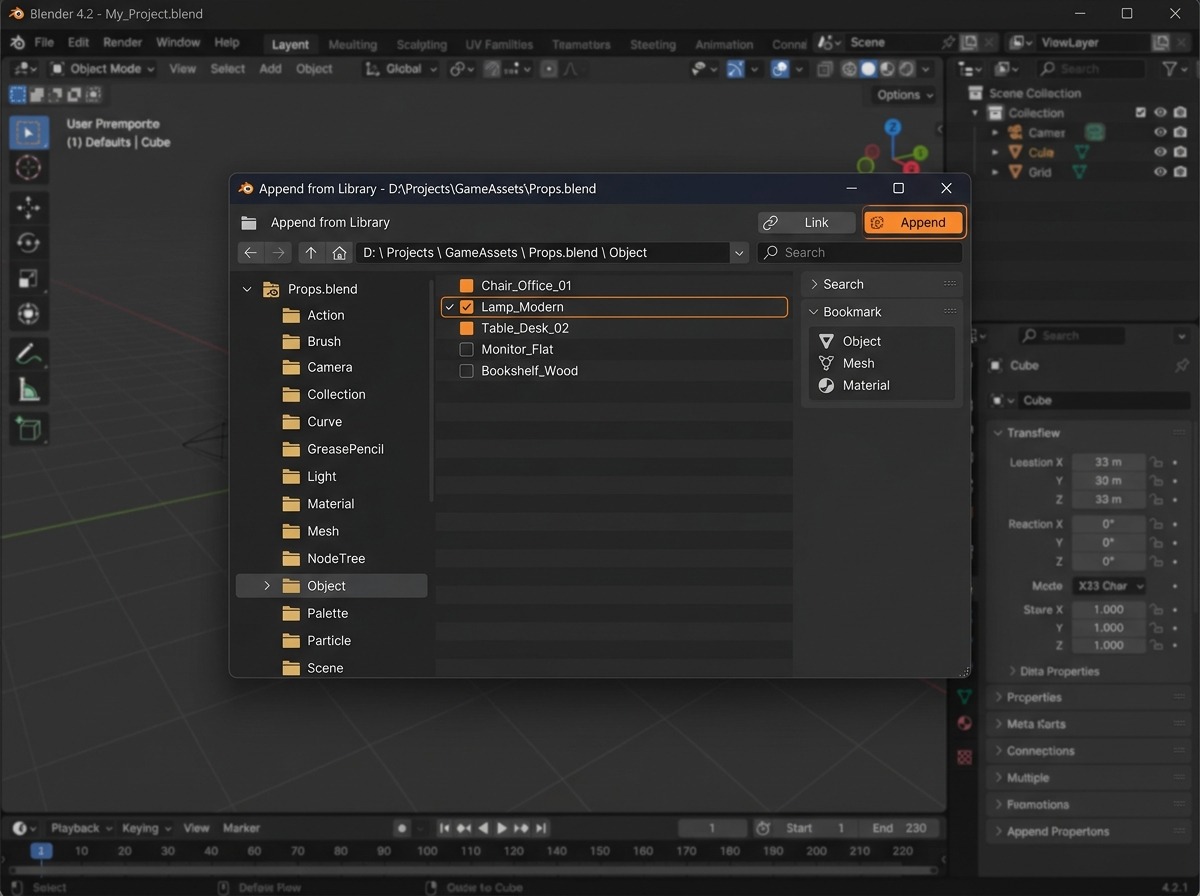Select the Transform tool in left toolbar
This screenshot has height=896, width=1200.
click(29, 314)
